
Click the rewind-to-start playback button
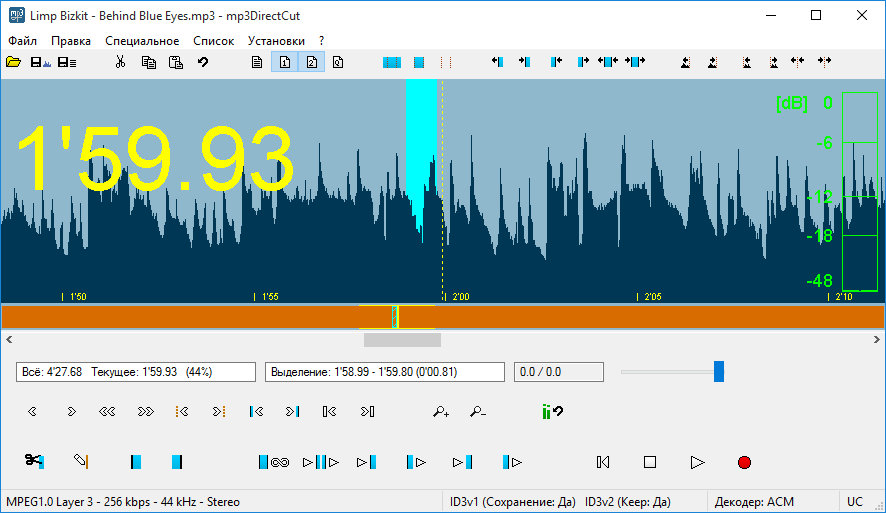click(603, 462)
